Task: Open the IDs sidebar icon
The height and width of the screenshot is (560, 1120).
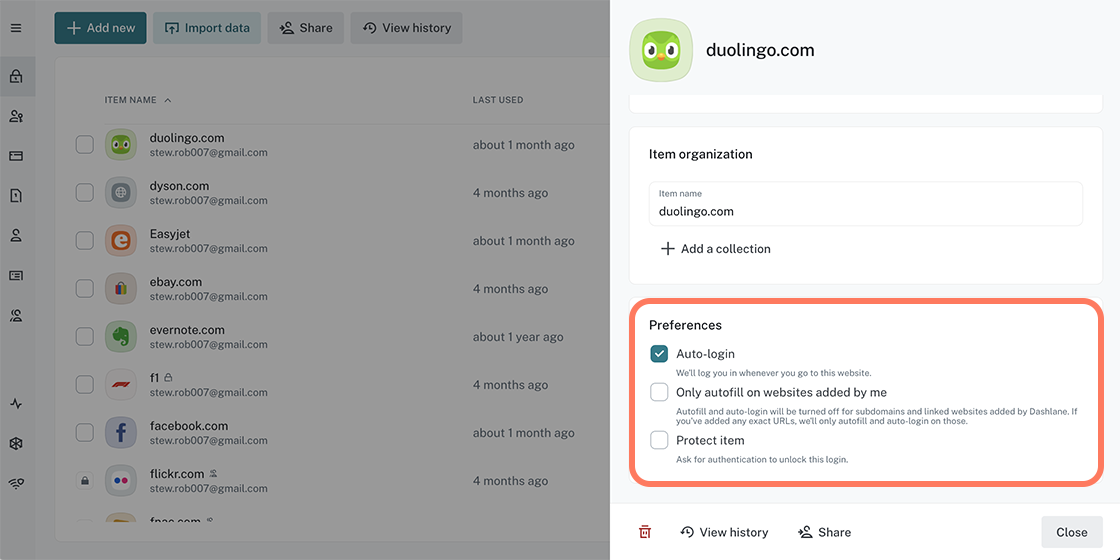Action: pyautogui.click(x=16, y=276)
